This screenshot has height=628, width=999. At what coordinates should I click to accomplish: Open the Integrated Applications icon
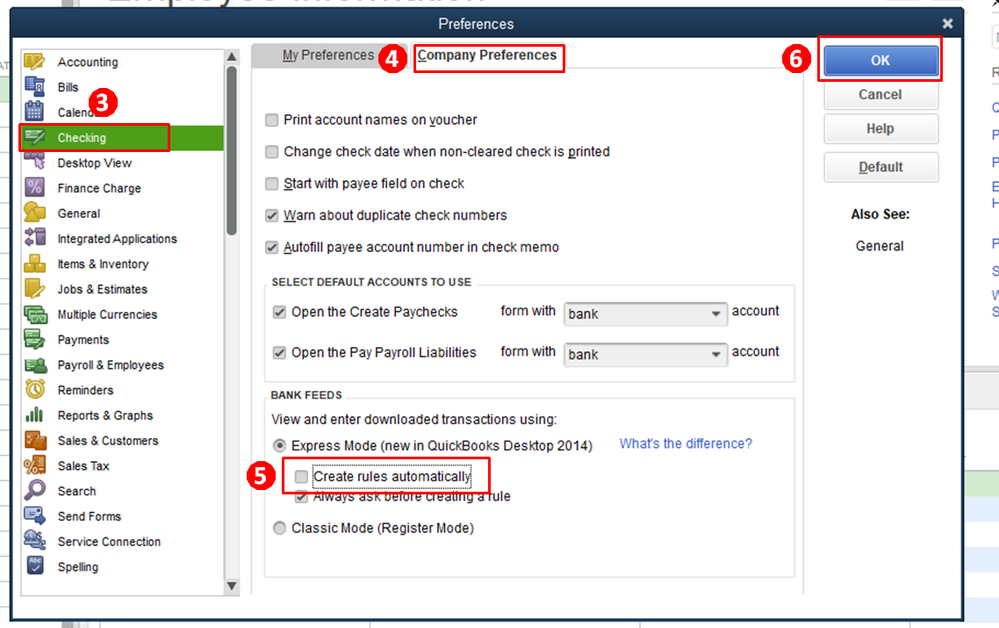coord(34,238)
